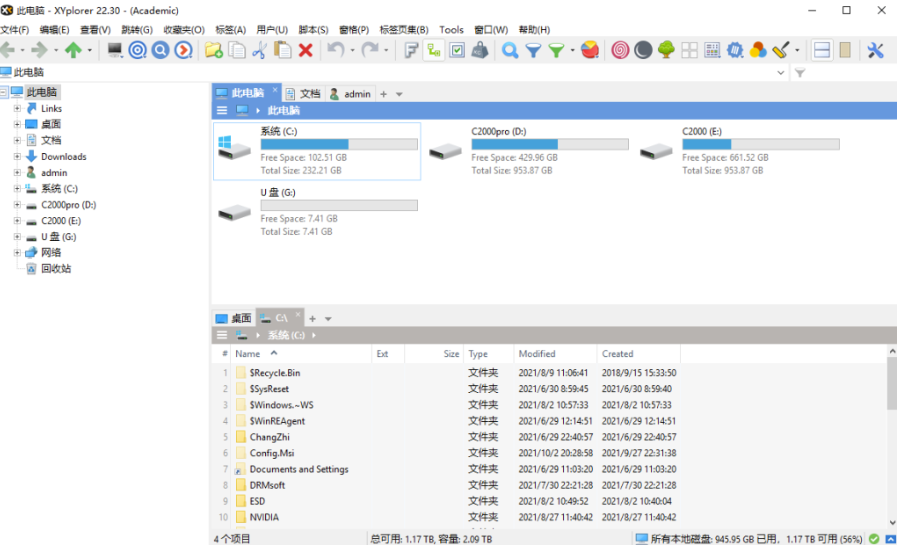Create a new folder
Screen dimensions: 904x553
[x=214, y=50]
